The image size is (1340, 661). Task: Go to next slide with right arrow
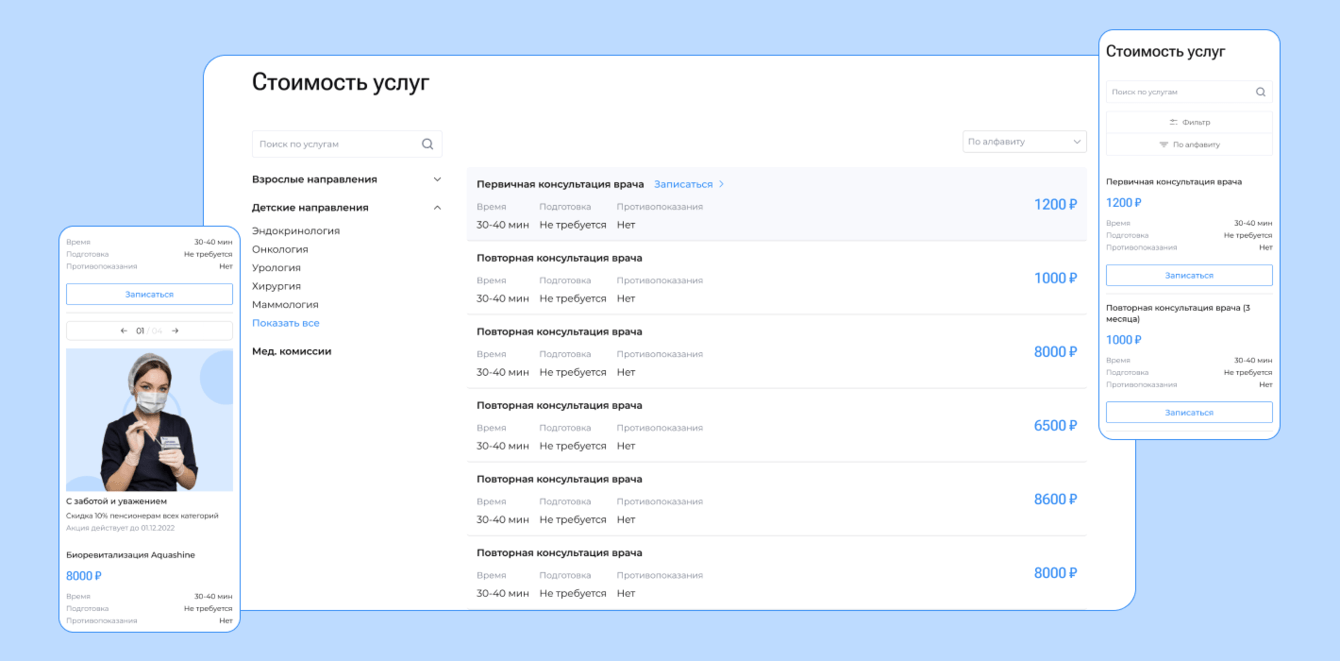(x=175, y=331)
